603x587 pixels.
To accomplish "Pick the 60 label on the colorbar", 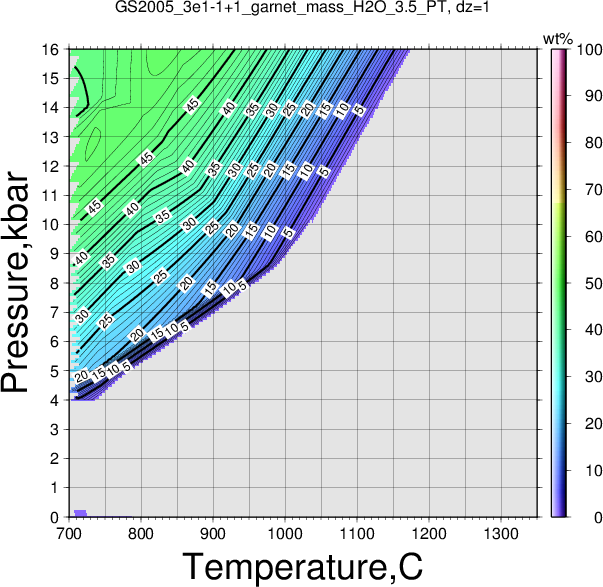I will click(x=594, y=237).
